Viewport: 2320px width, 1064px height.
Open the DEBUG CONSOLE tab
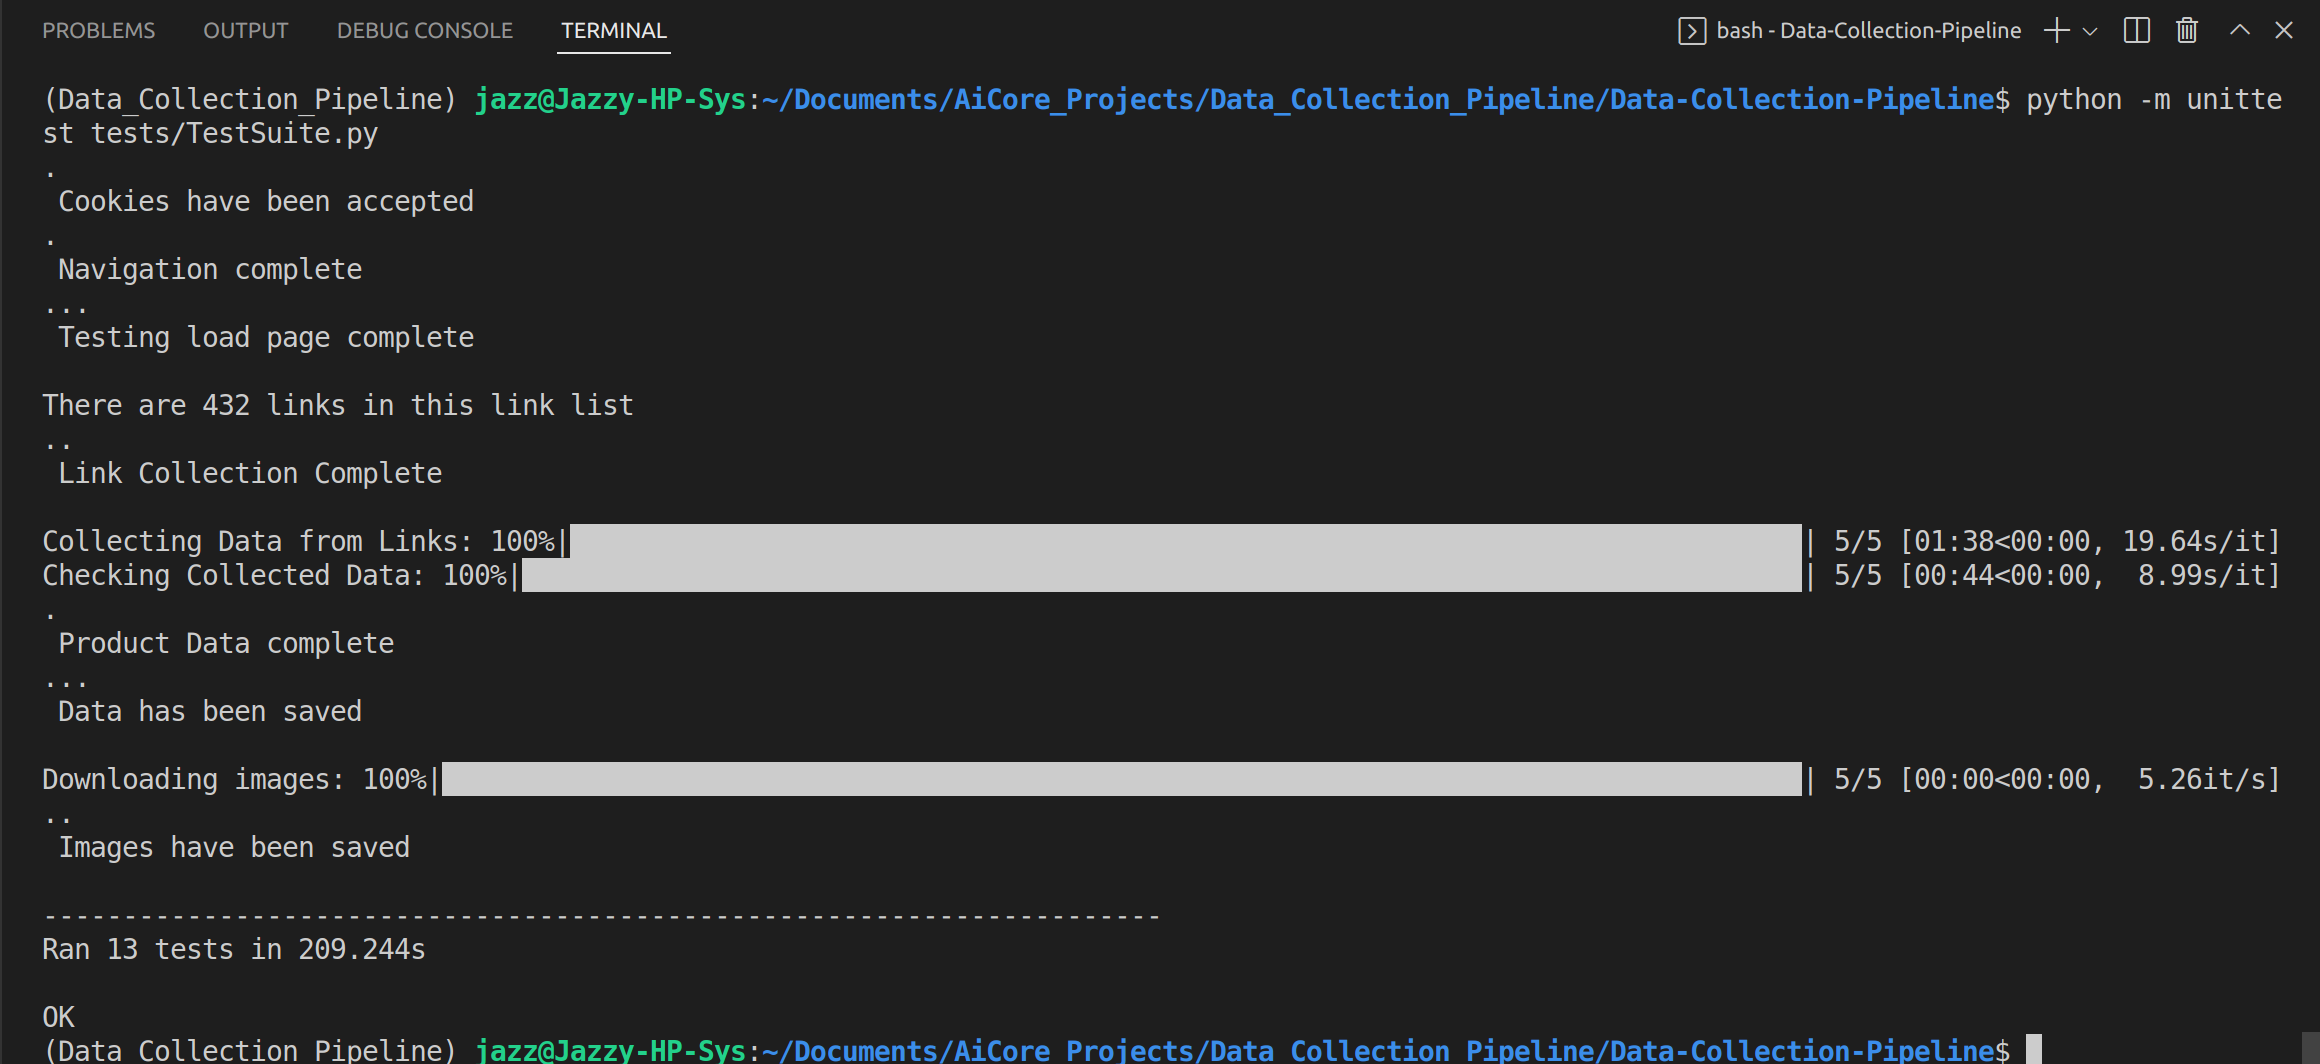click(424, 30)
